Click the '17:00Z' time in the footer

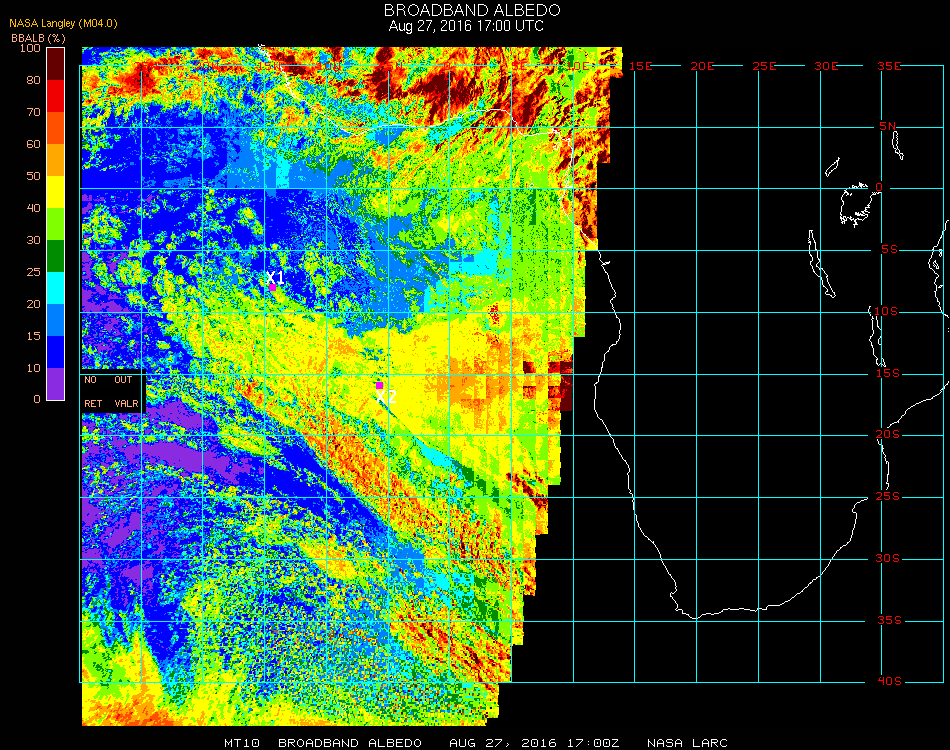click(x=593, y=743)
